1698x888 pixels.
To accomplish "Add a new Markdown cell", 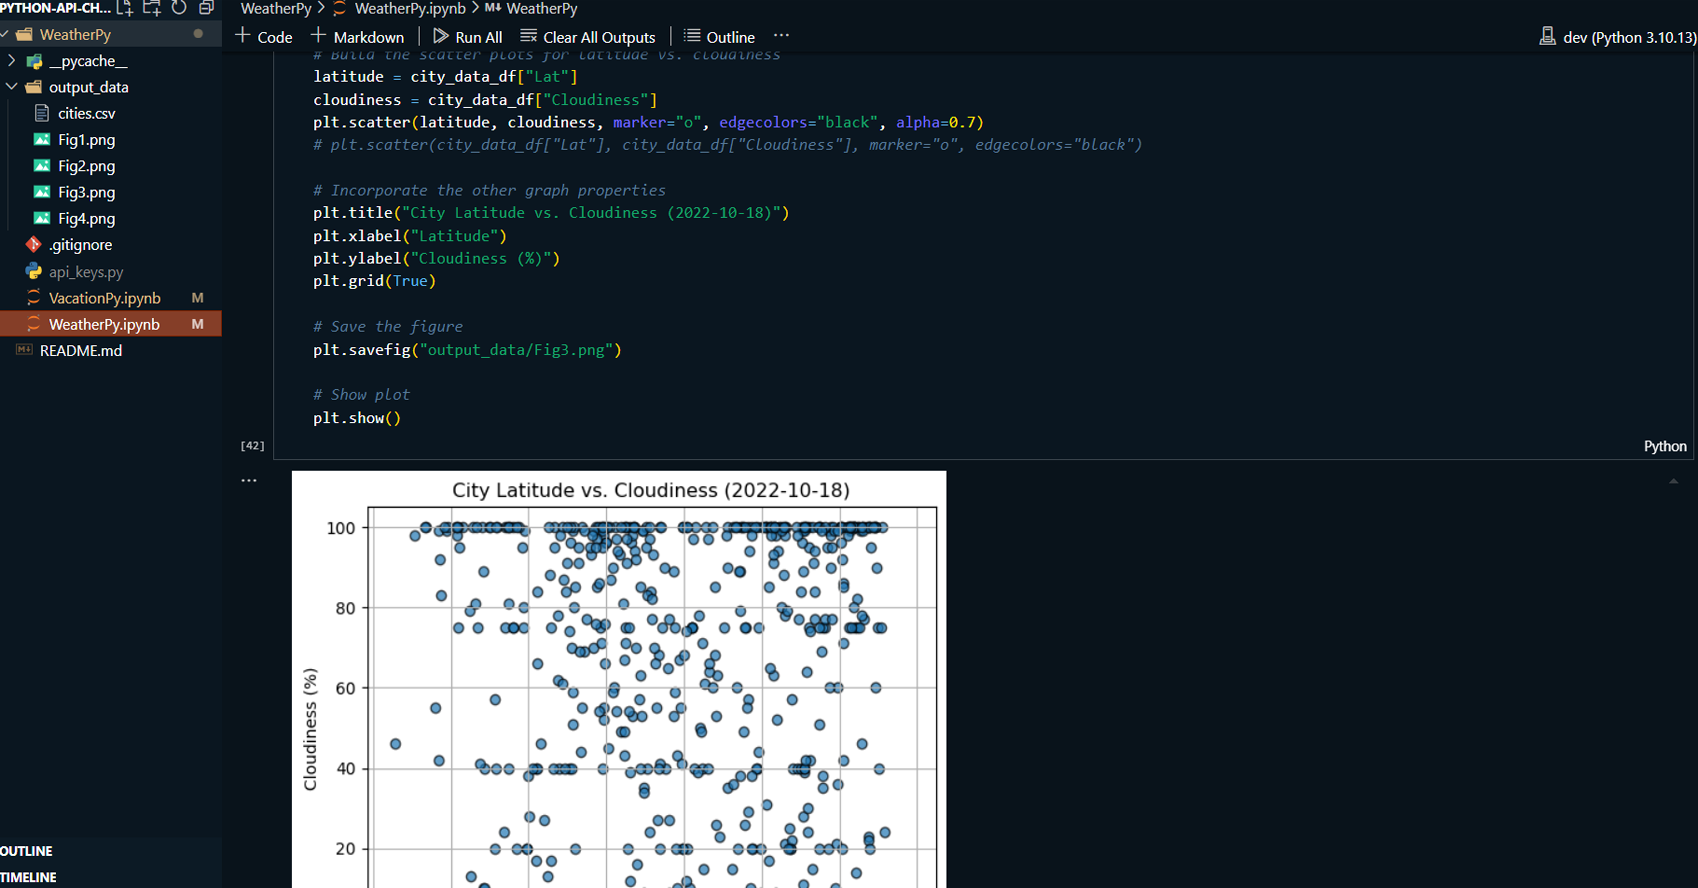I will click(358, 37).
